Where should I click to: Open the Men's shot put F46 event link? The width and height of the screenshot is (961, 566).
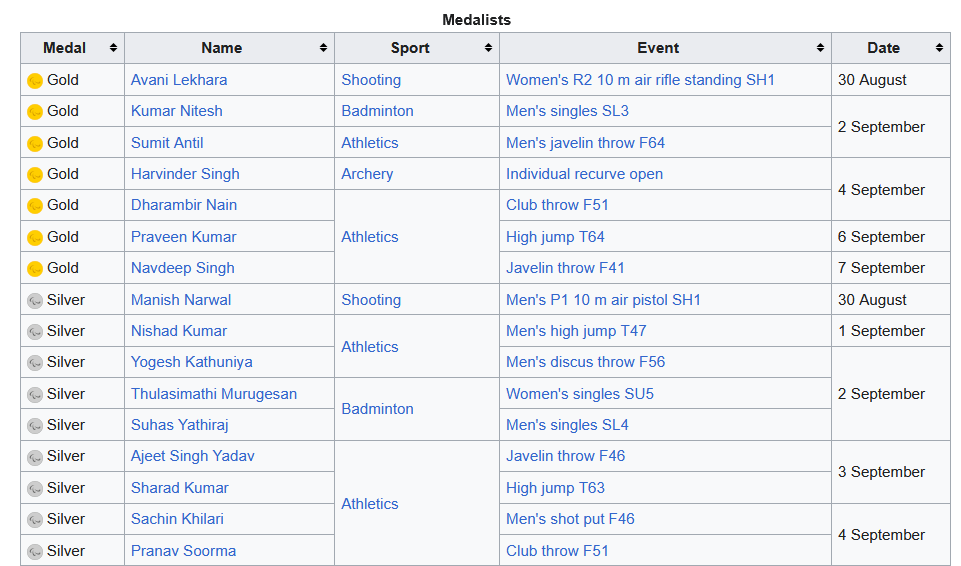click(570, 519)
